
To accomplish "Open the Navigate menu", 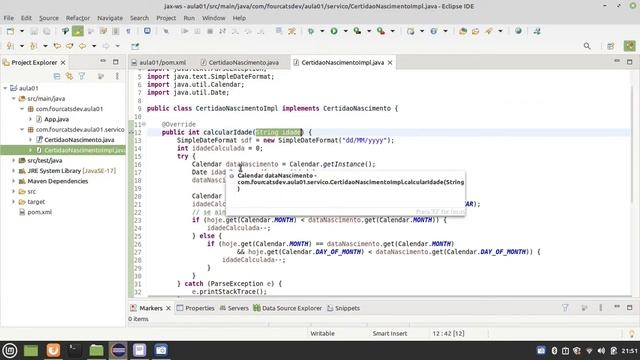I will [x=110, y=18].
